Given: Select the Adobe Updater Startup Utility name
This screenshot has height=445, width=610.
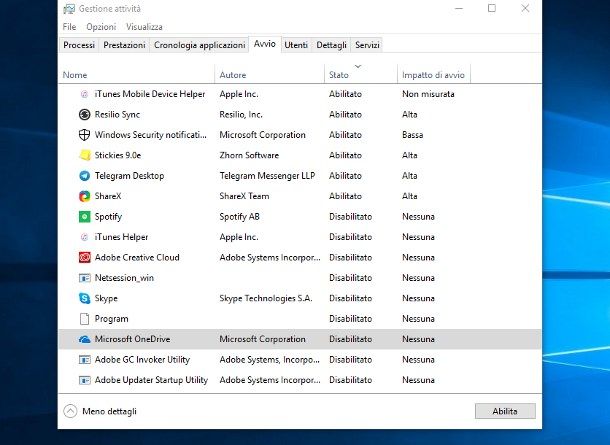Looking at the screenshot, I should point(151,380).
